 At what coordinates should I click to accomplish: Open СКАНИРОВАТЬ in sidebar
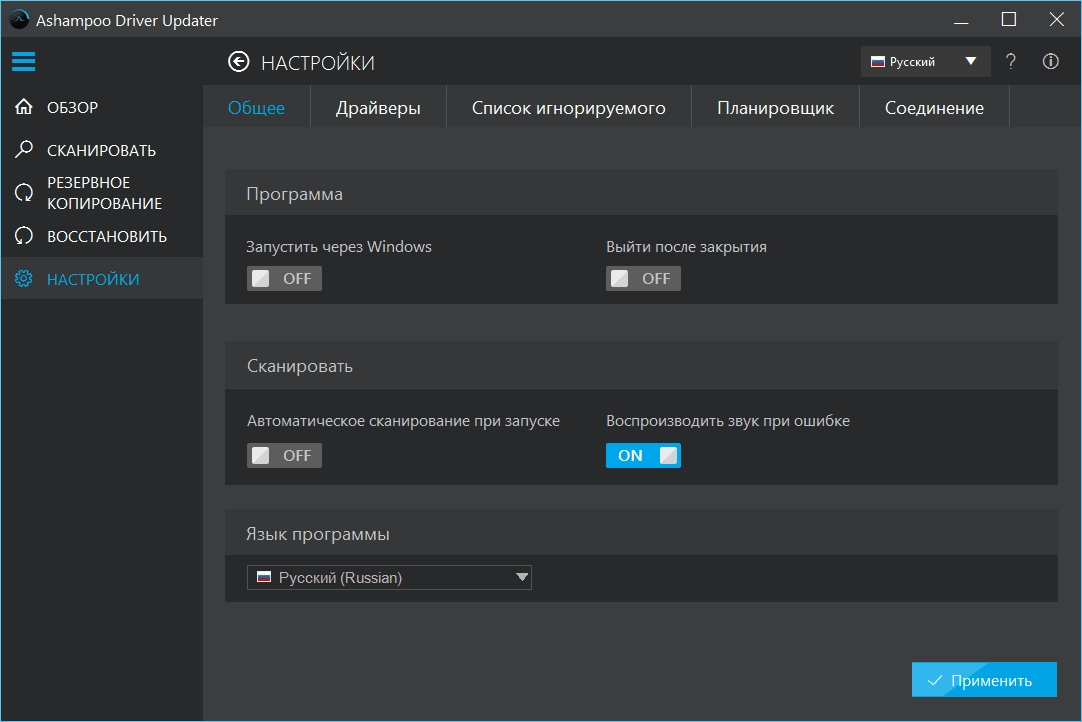coord(102,150)
